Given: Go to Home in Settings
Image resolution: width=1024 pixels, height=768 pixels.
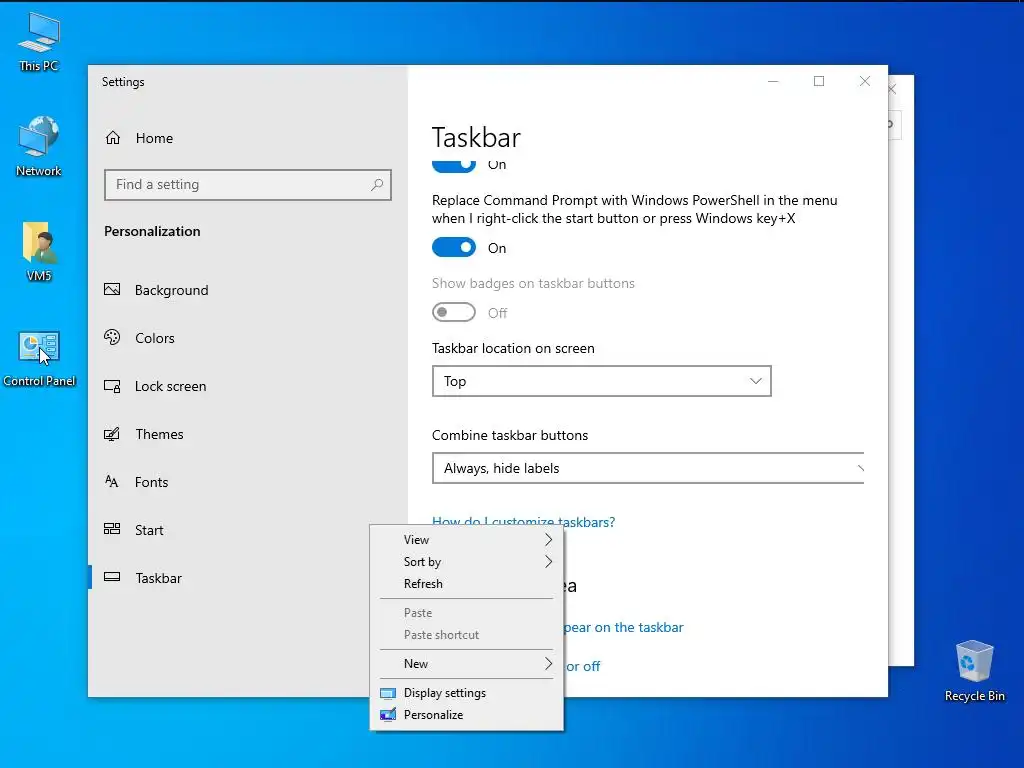Looking at the screenshot, I should tap(248, 138).
